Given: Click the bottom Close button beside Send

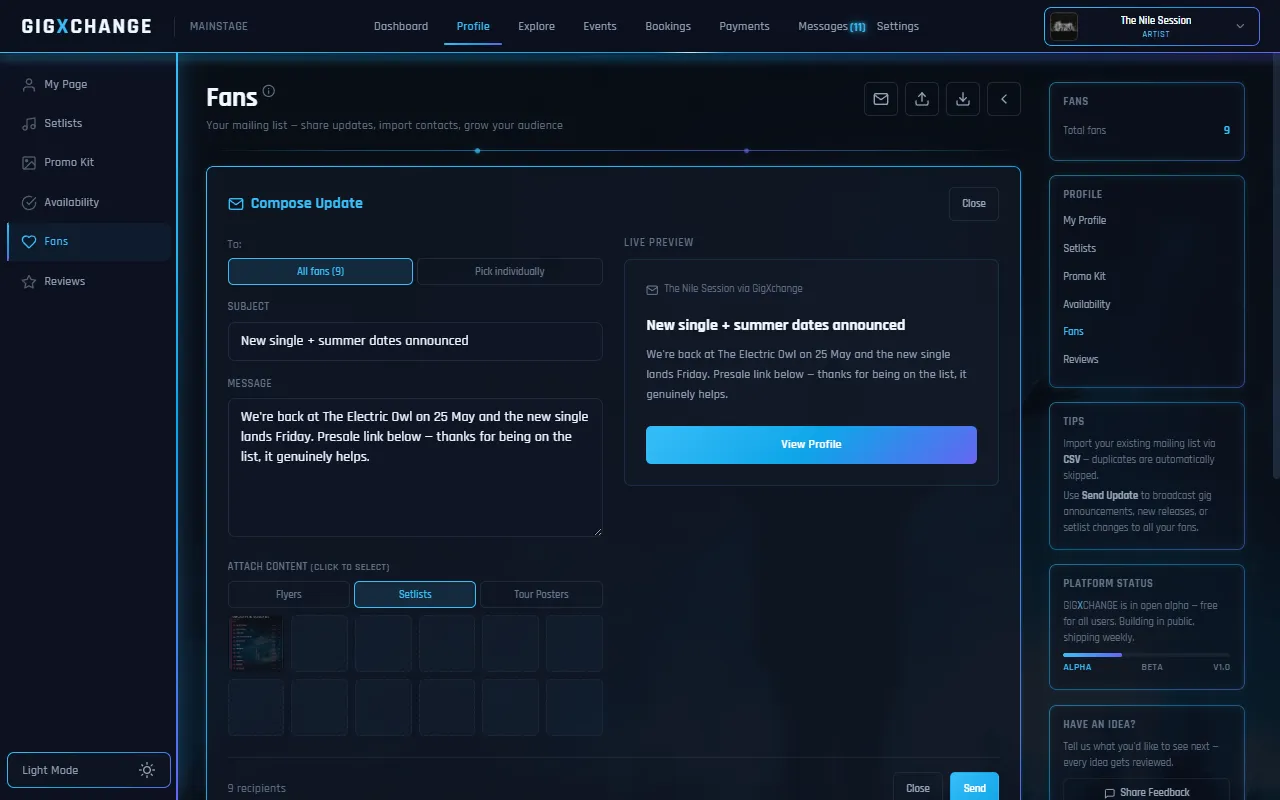Looking at the screenshot, I should pyautogui.click(x=918, y=788).
